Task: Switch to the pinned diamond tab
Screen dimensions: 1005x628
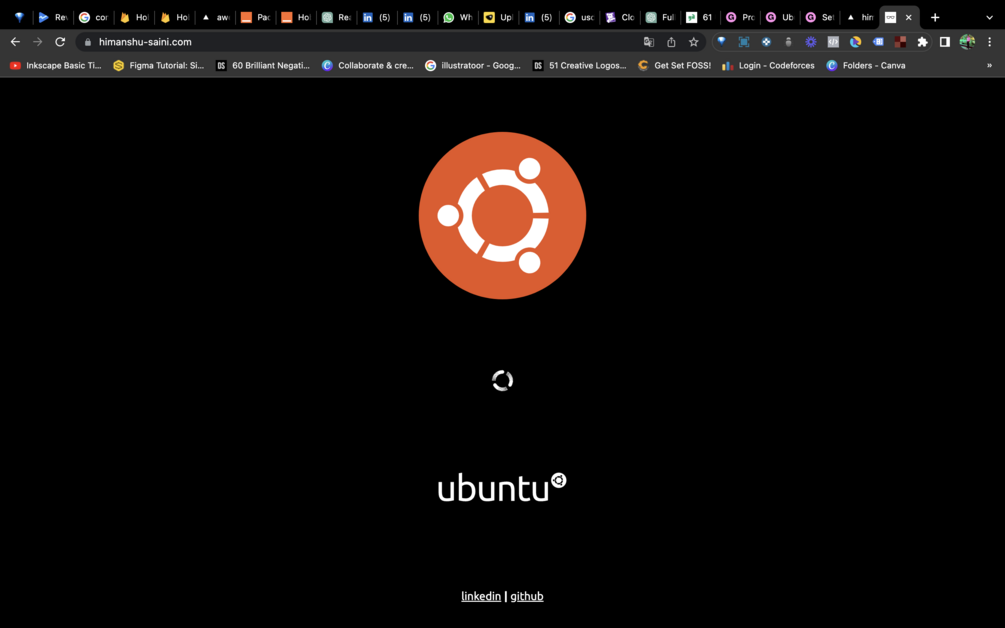Action: click(x=19, y=18)
